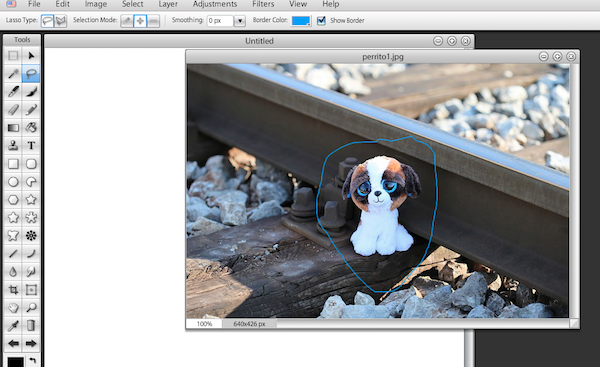Pick the Symmetry tool icon
The height and width of the screenshot is (367, 600).
click(x=31, y=236)
